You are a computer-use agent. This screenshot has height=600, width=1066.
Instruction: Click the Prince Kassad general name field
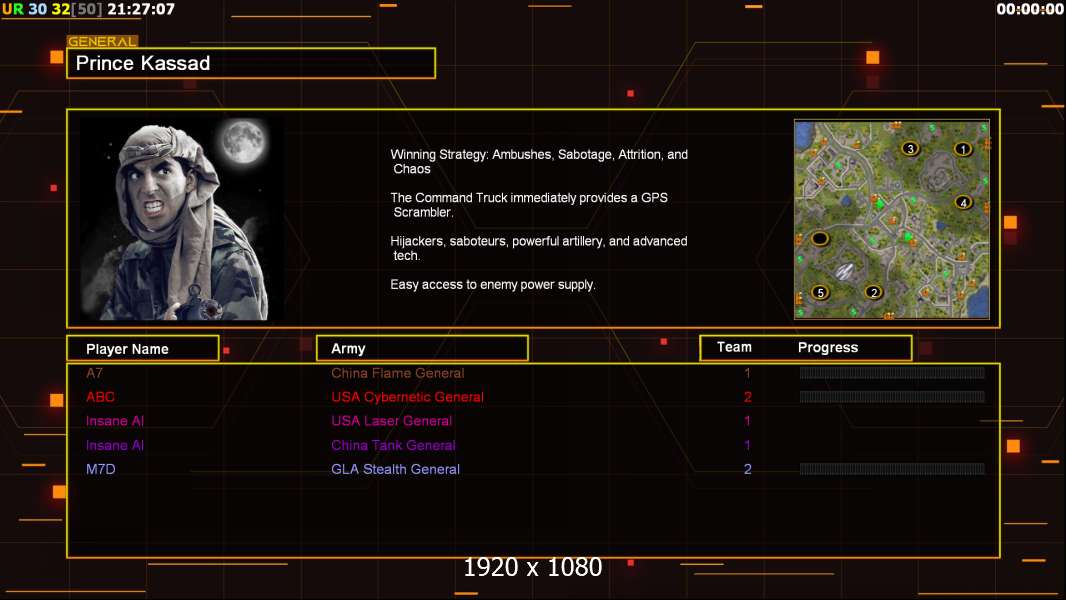point(251,63)
